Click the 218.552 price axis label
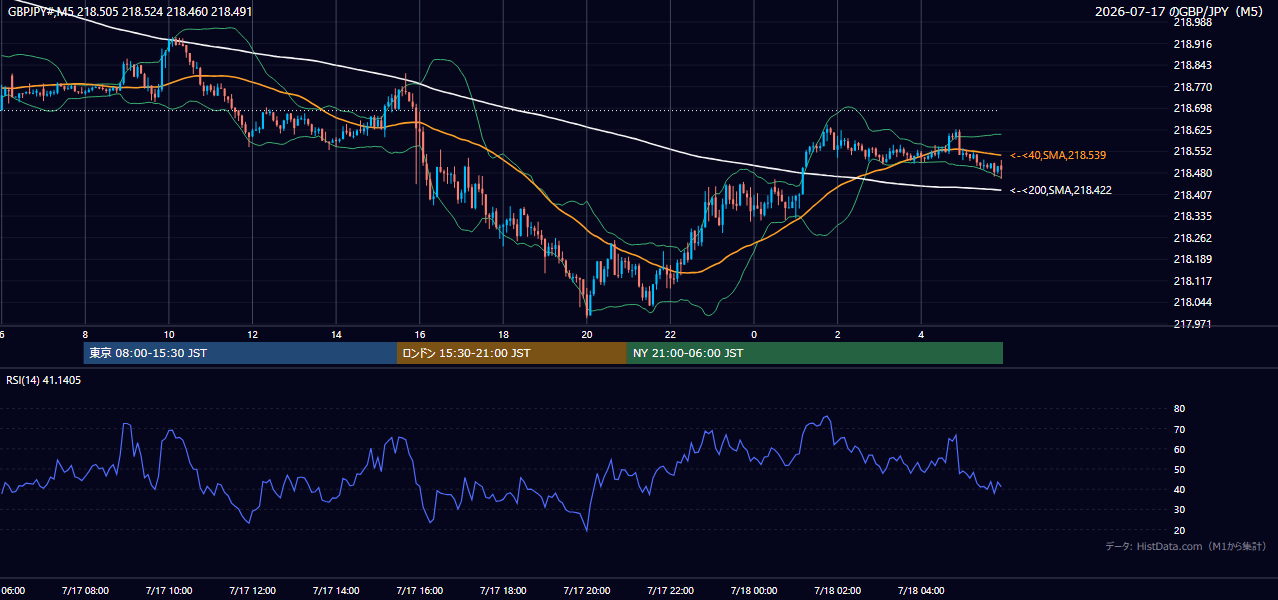The width and height of the screenshot is (1278, 600). pos(1192,152)
